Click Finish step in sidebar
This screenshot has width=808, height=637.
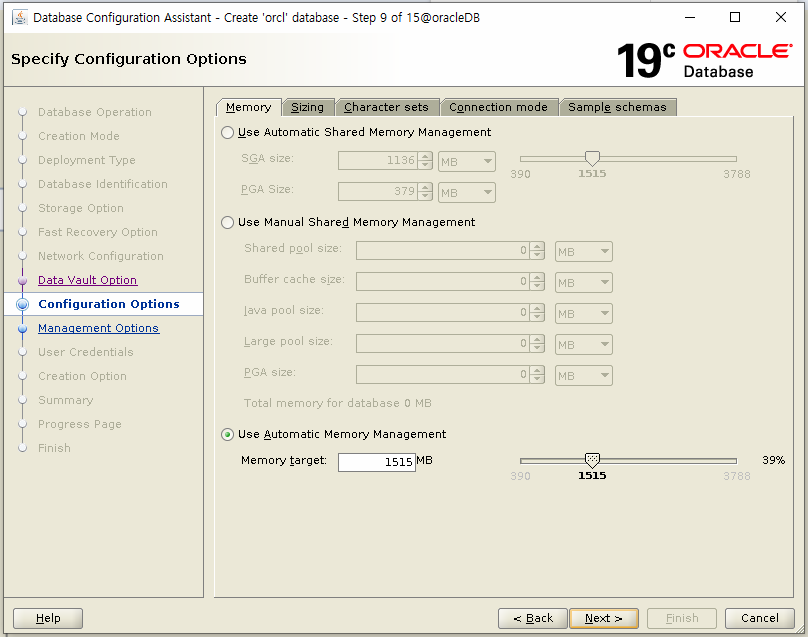coord(54,448)
